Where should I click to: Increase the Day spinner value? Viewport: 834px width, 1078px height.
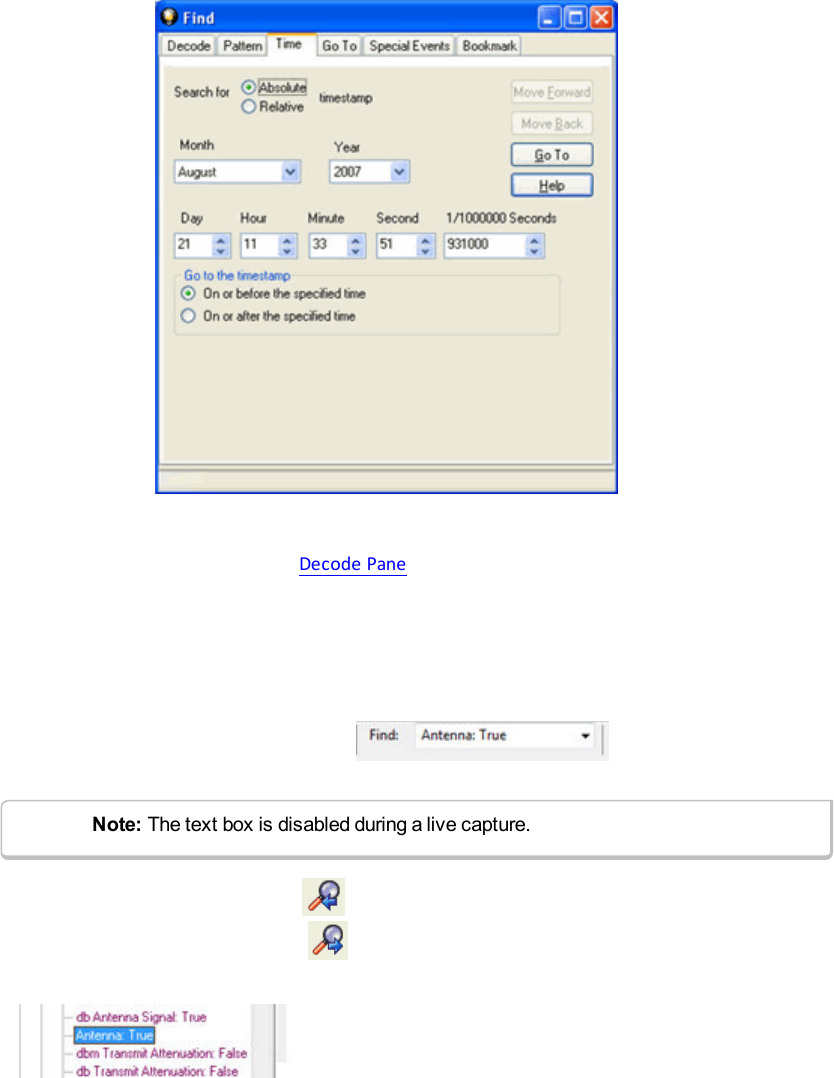click(x=221, y=240)
